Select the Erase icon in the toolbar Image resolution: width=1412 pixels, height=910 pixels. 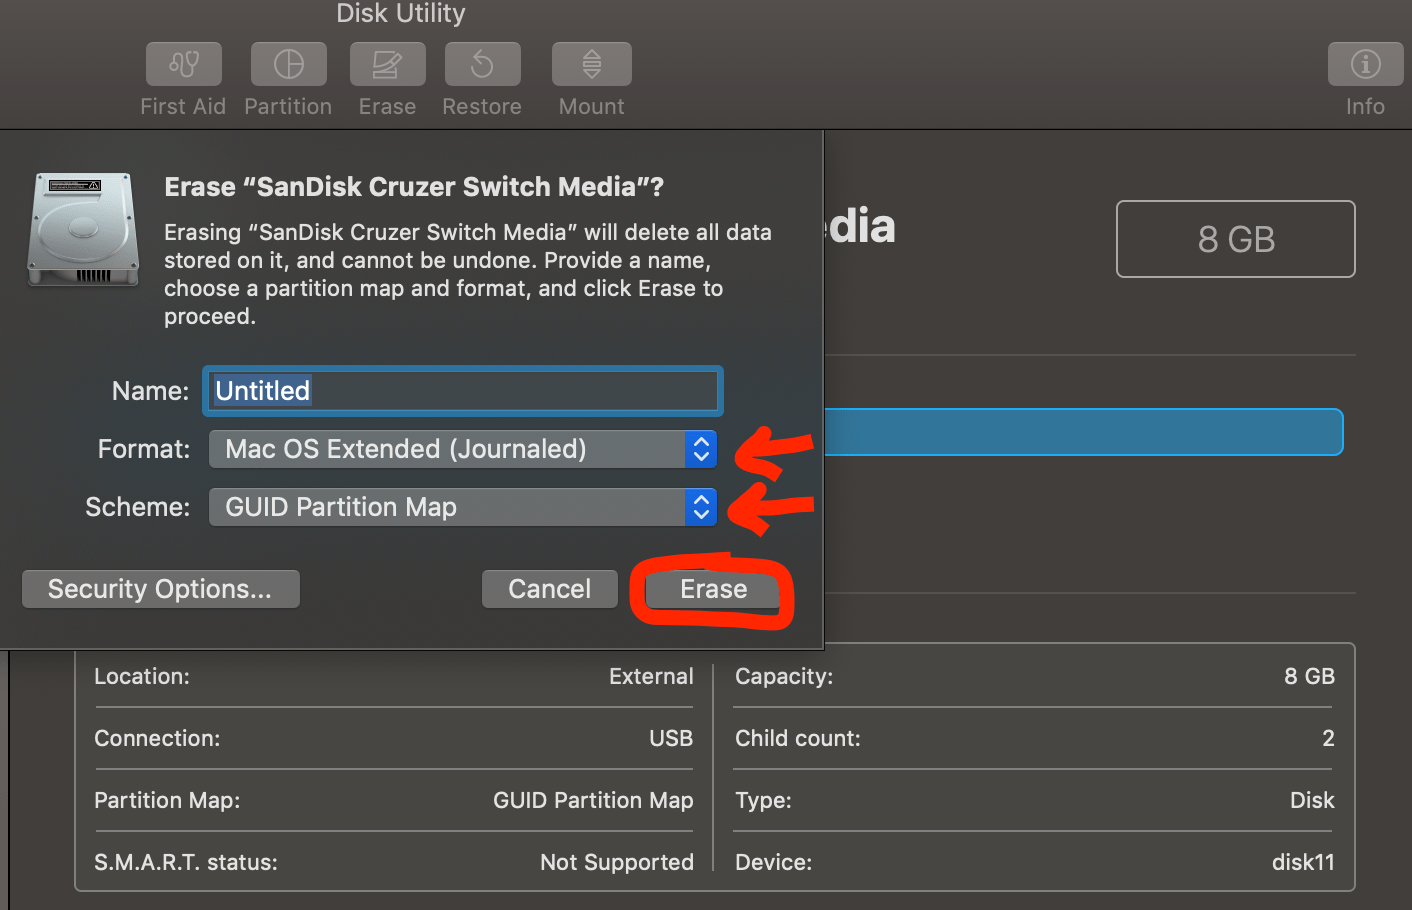[387, 63]
